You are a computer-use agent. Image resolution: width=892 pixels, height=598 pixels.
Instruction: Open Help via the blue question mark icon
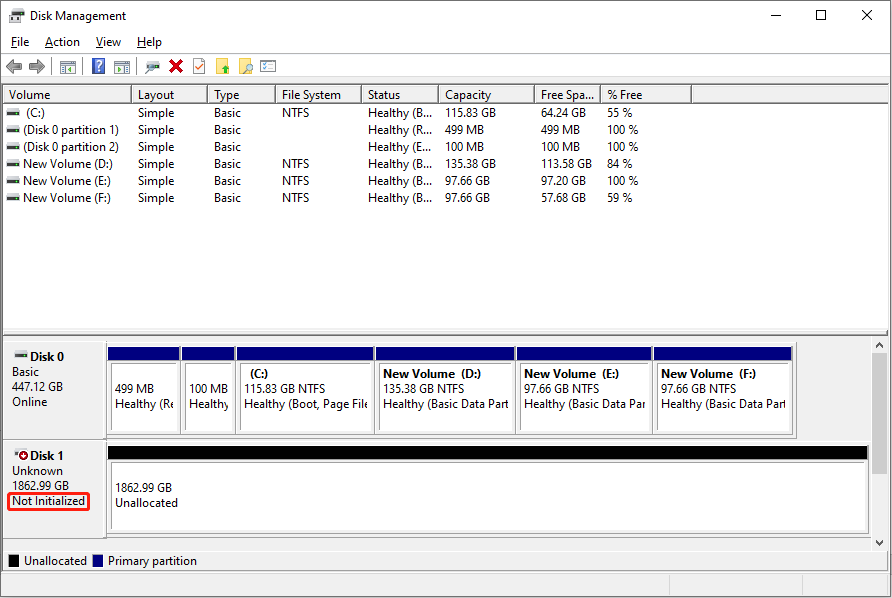(x=98, y=67)
